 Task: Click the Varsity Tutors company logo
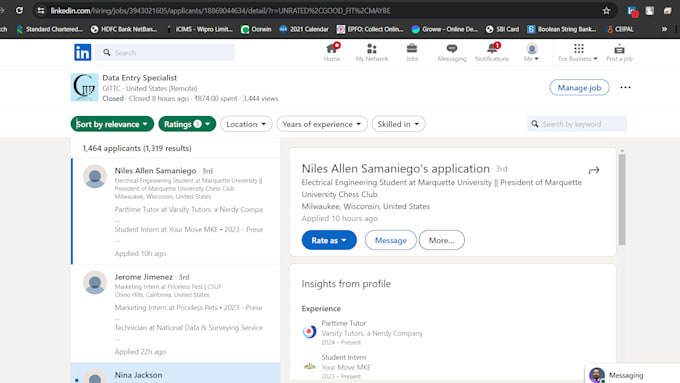(x=309, y=332)
